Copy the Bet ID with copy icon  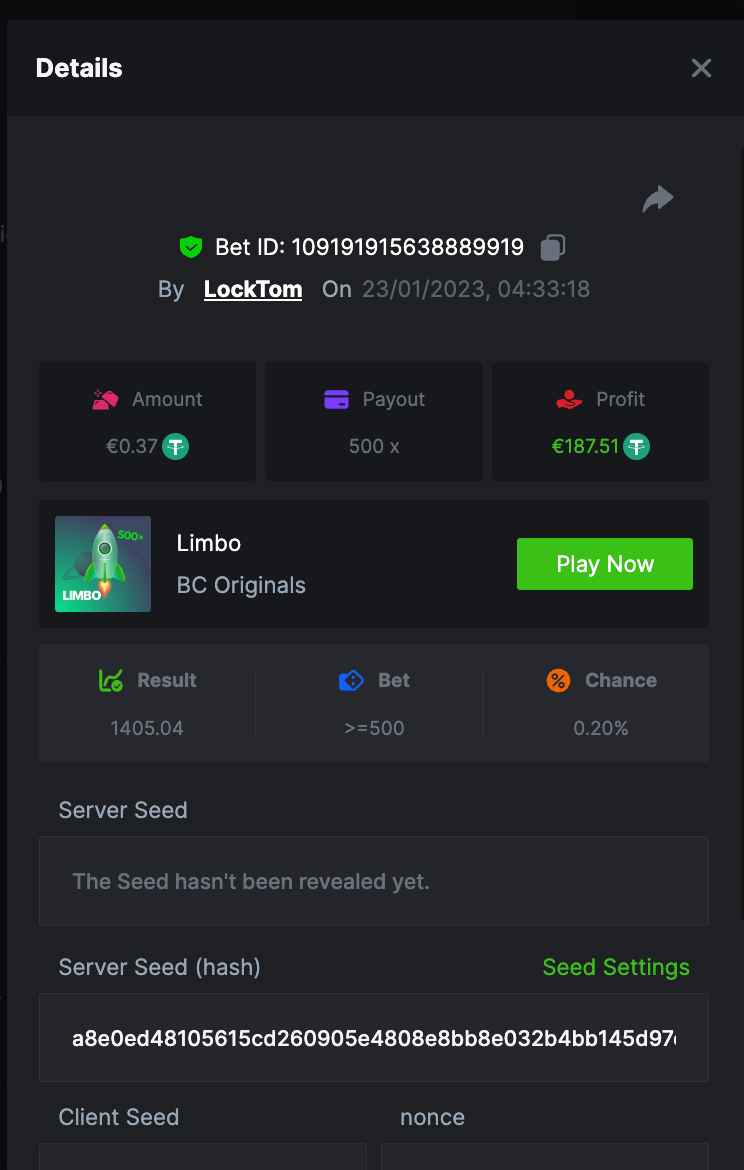pyautogui.click(x=553, y=247)
